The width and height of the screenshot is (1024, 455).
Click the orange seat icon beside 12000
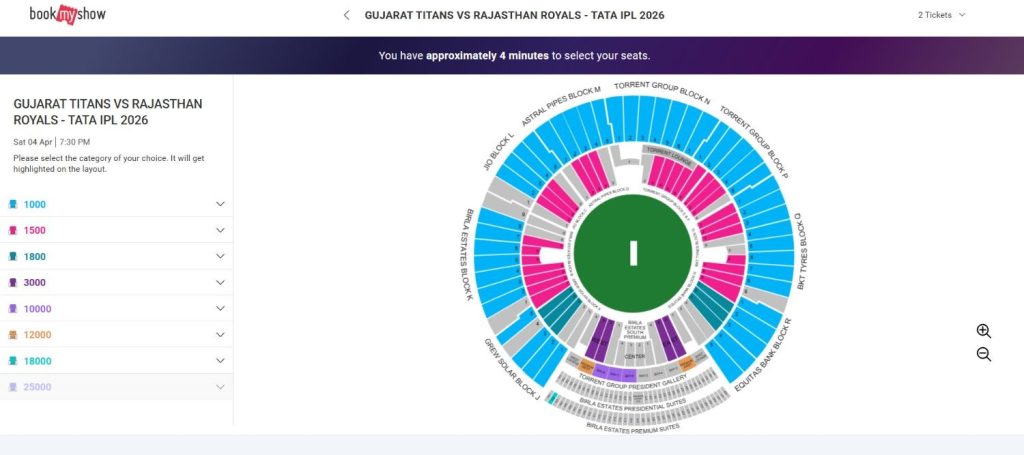tap(13, 335)
